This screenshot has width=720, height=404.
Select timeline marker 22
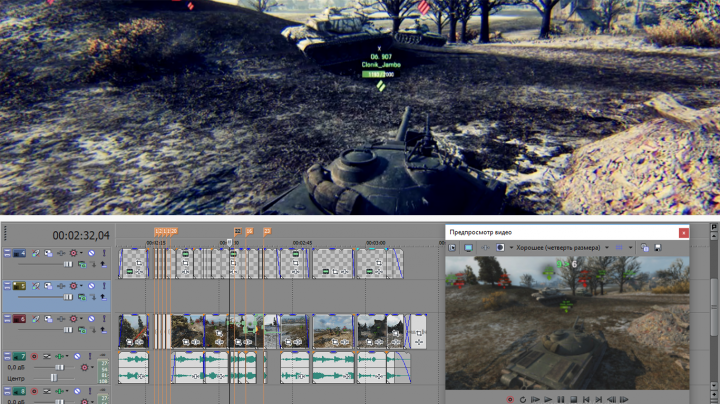tap(237, 231)
